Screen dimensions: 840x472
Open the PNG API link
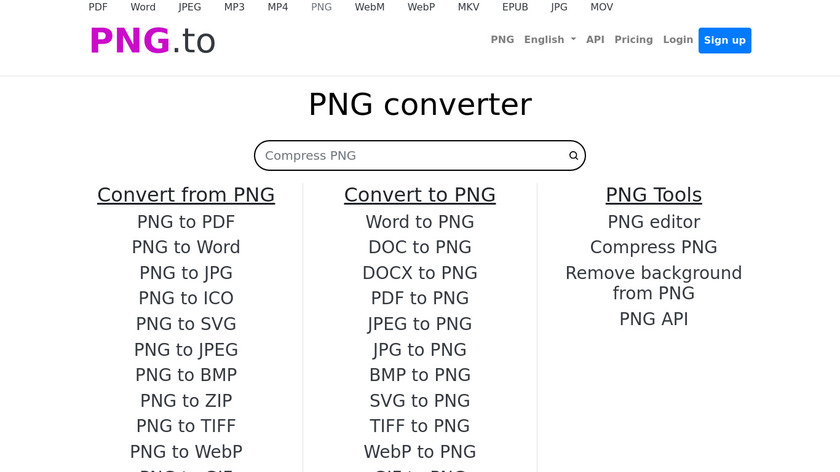click(654, 319)
